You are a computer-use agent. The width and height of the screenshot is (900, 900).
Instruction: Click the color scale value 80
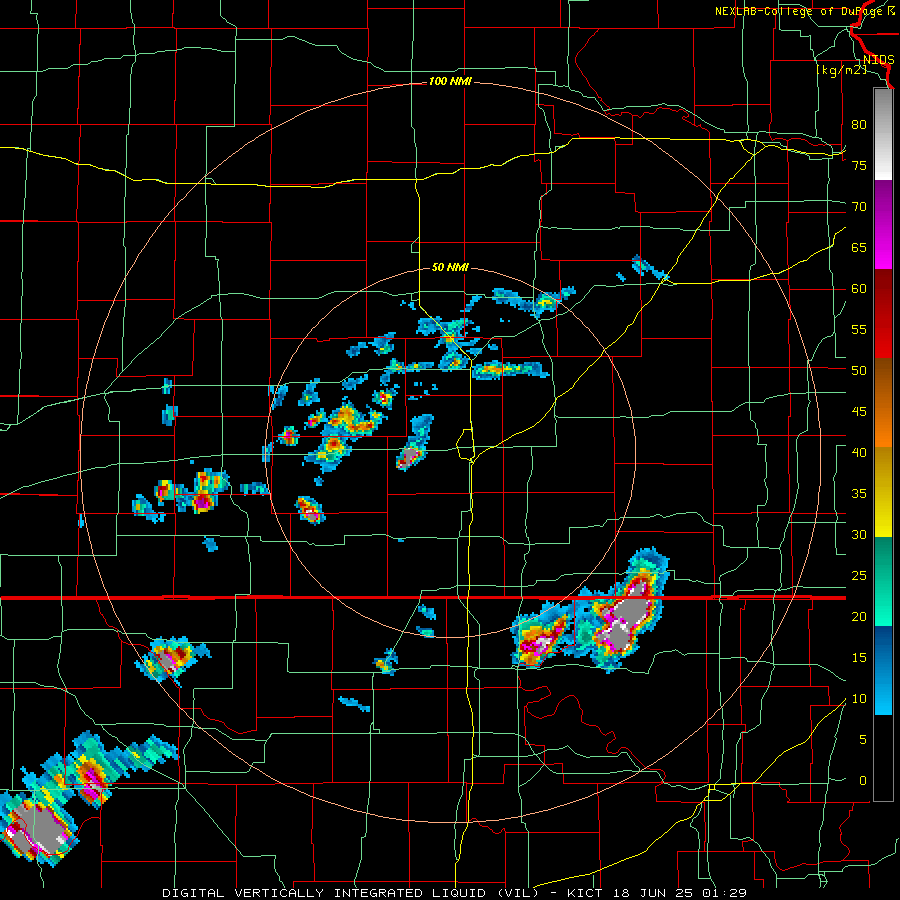point(859,125)
